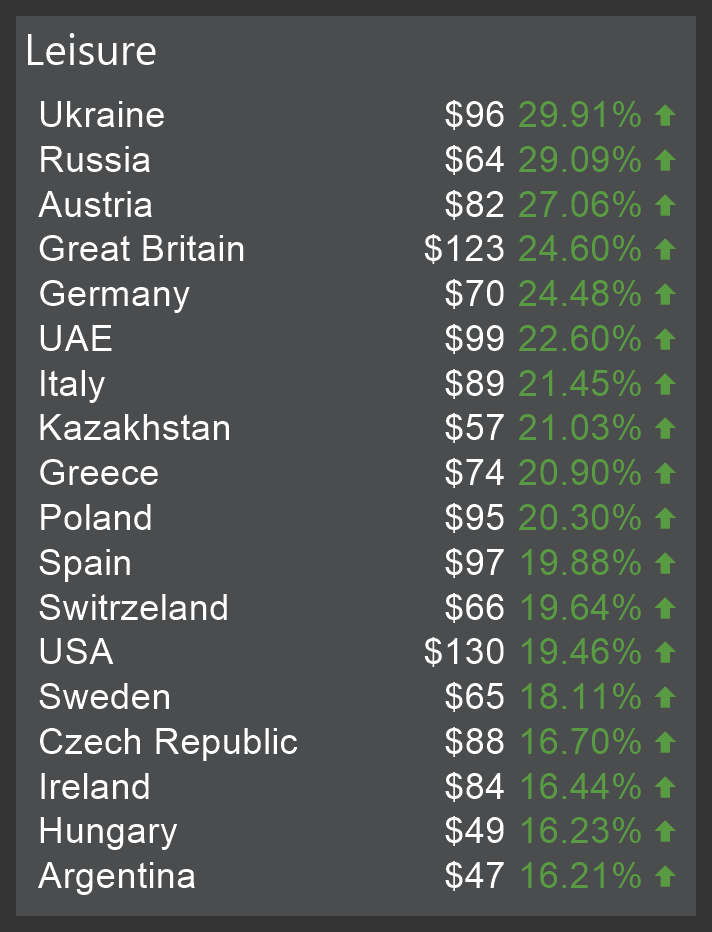This screenshot has width=712, height=932.
Task: Click the $130 amount for USA
Action: pos(464,653)
